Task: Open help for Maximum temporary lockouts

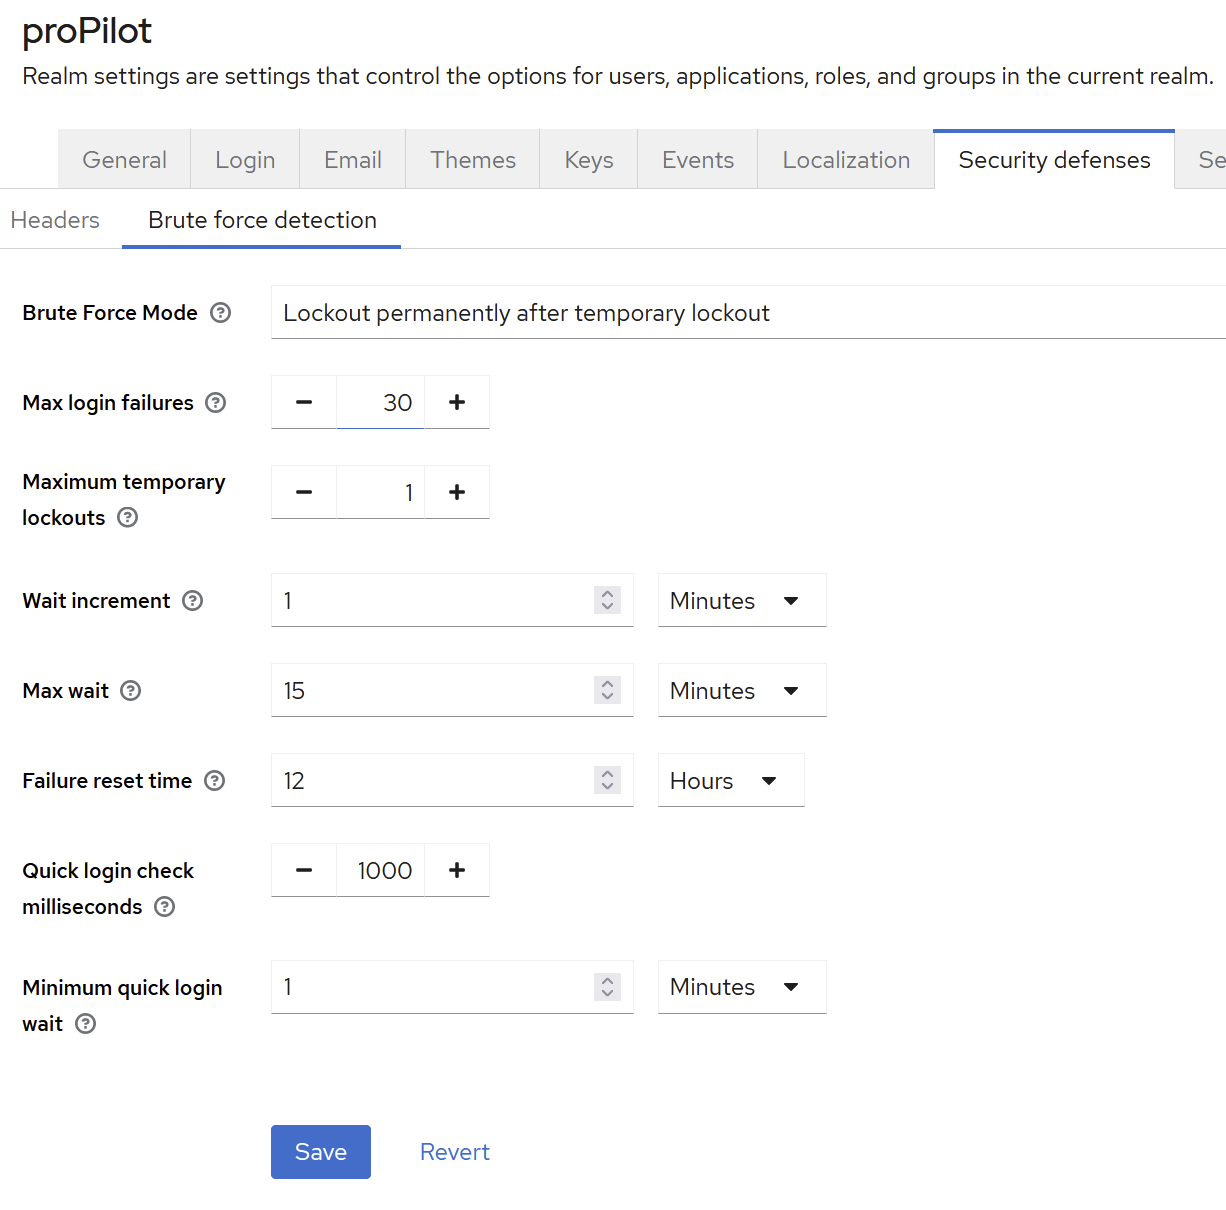Action: coord(128,518)
